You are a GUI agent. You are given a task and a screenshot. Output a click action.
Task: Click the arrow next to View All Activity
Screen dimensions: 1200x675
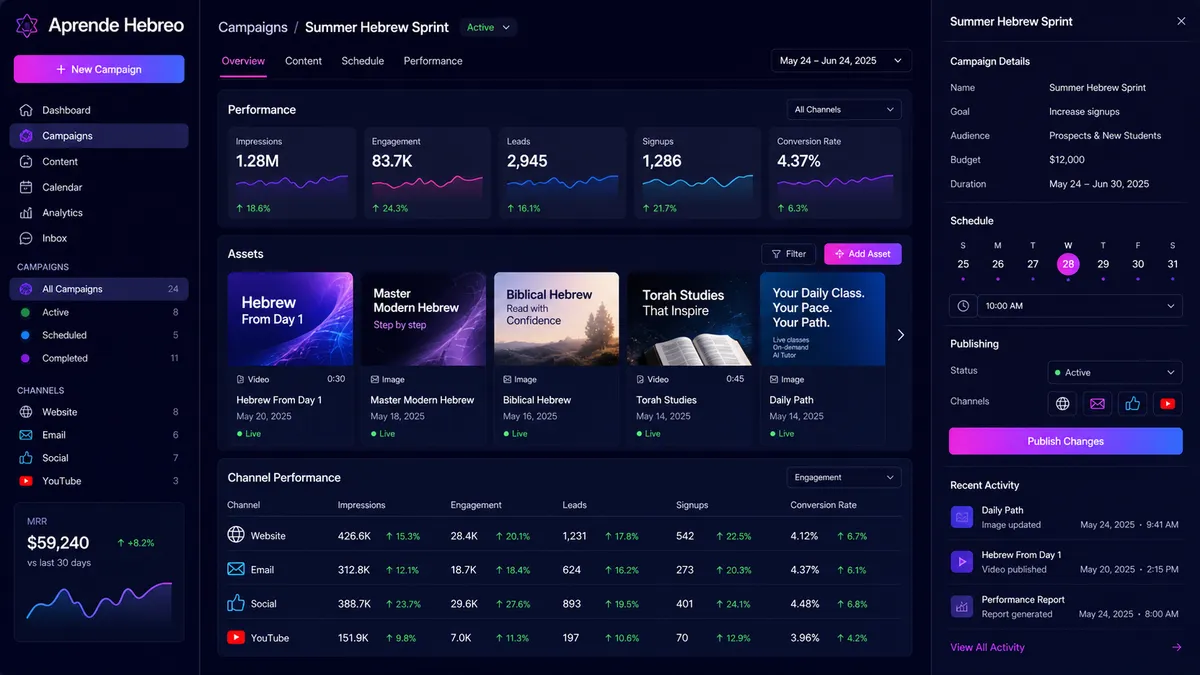click(1176, 647)
